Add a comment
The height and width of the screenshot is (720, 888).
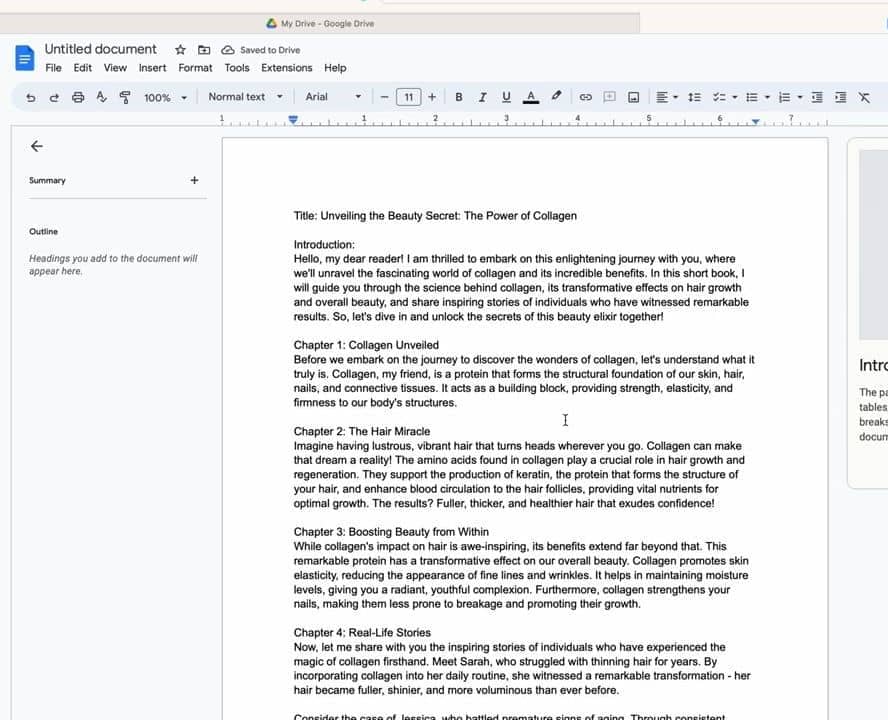click(x=609, y=97)
